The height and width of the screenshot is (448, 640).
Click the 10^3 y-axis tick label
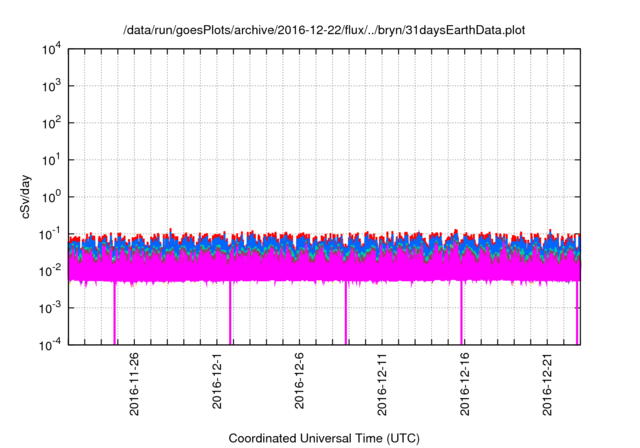point(51,86)
